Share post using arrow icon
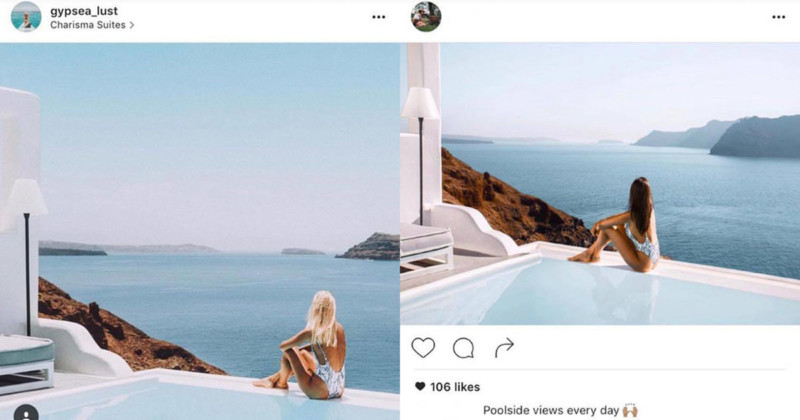 (x=504, y=348)
